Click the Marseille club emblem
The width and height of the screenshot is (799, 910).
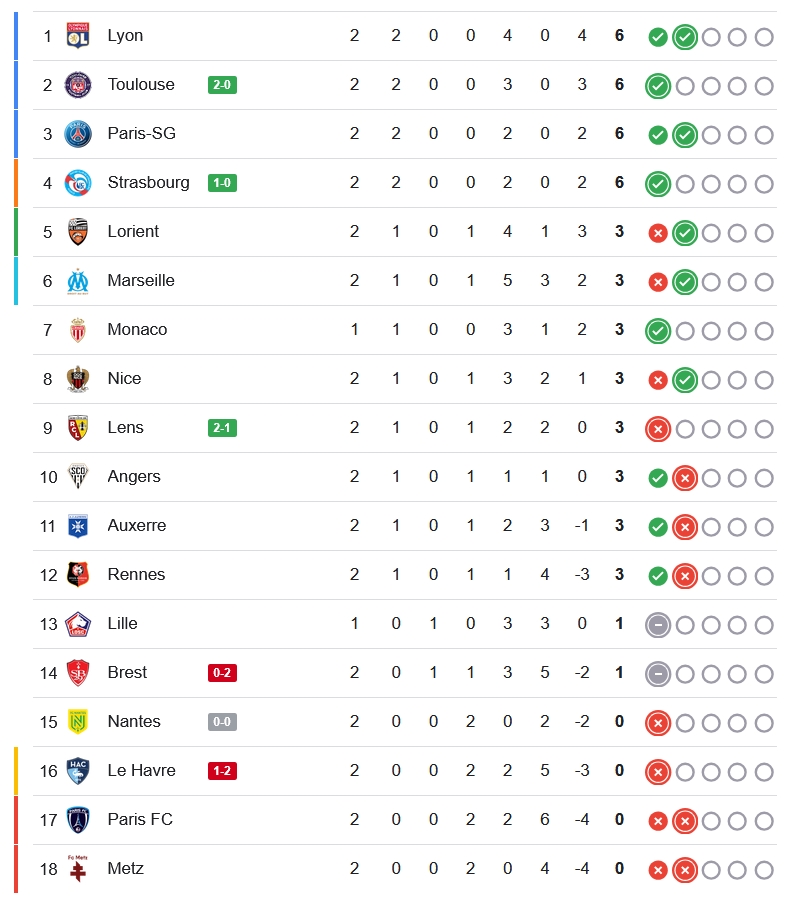tap(78, 281)
